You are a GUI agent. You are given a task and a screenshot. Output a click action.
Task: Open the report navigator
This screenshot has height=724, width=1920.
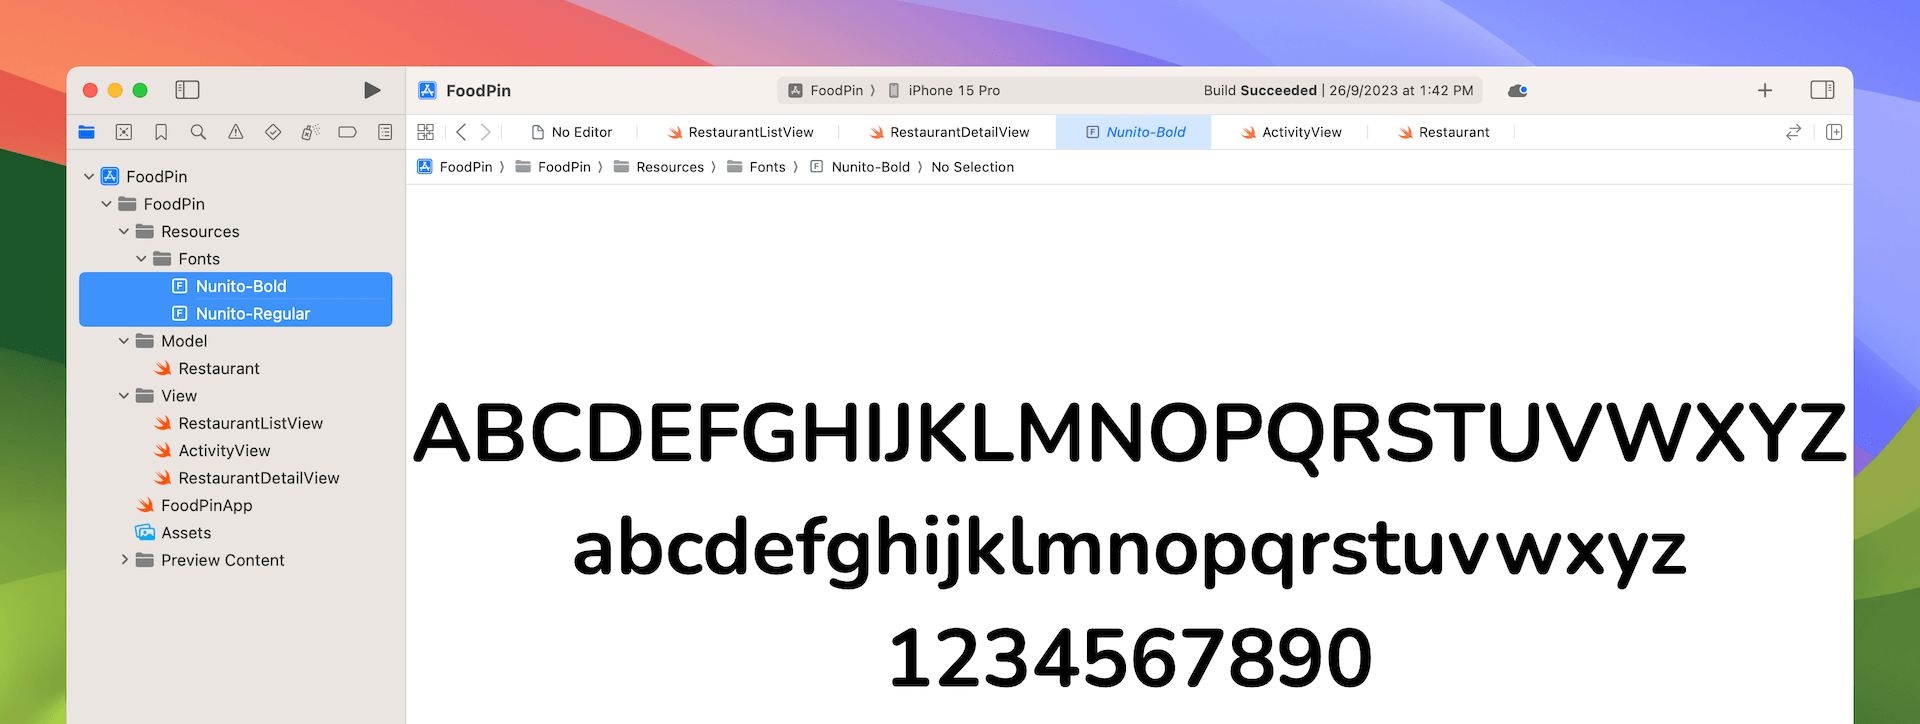(385, 132)
